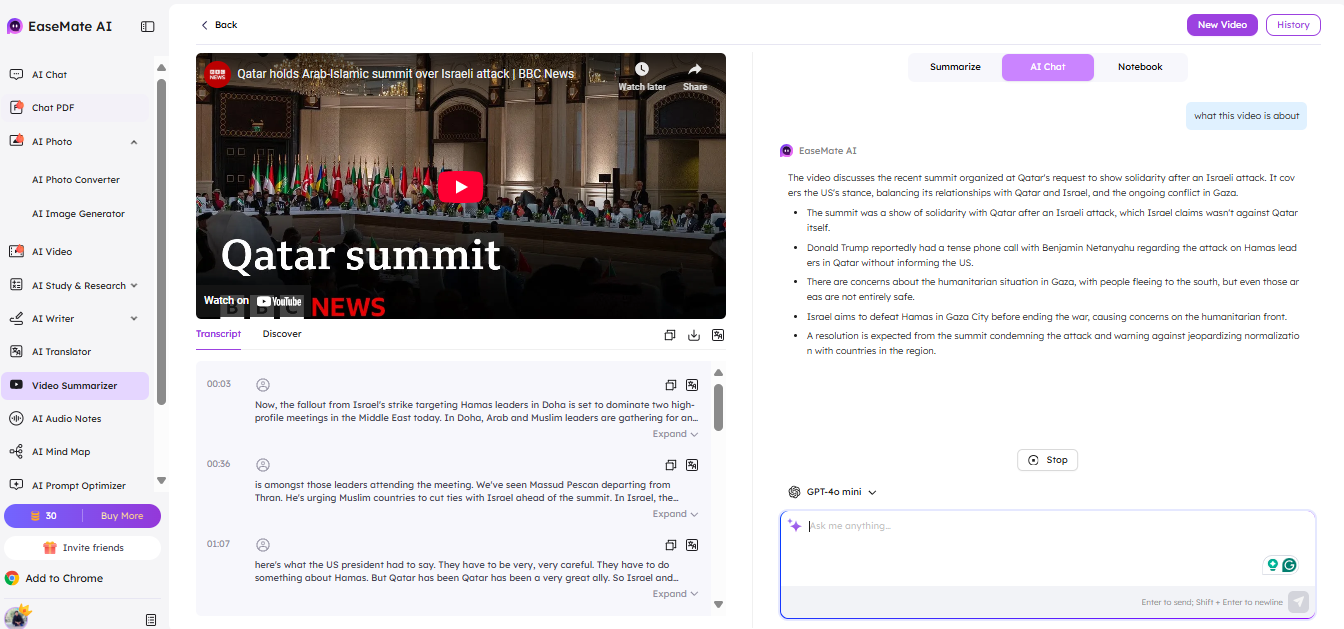Image resolution: width=1344 pixels, height=629 pixels.
Task: Play the Qatar summit YouTube video
Action: pos(461,187)
